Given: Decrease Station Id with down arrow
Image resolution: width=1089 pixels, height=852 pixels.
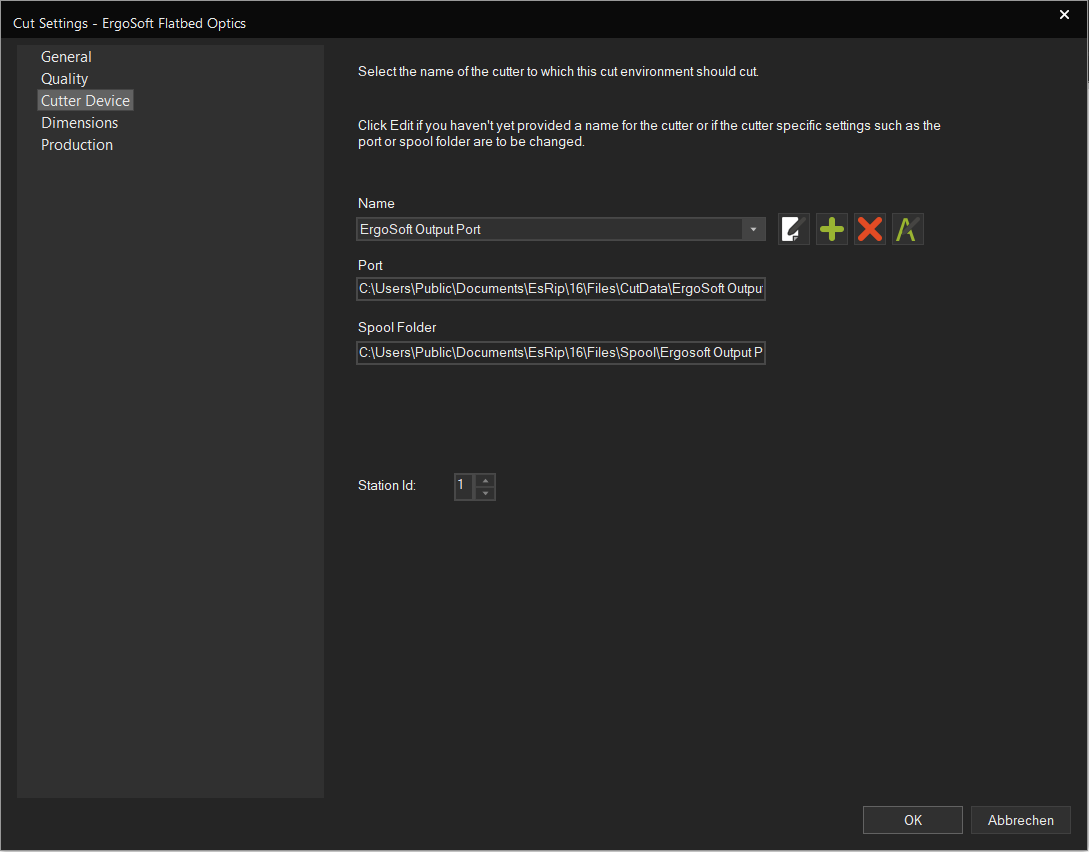Looking at the screenshot, I should click(485, 493).
